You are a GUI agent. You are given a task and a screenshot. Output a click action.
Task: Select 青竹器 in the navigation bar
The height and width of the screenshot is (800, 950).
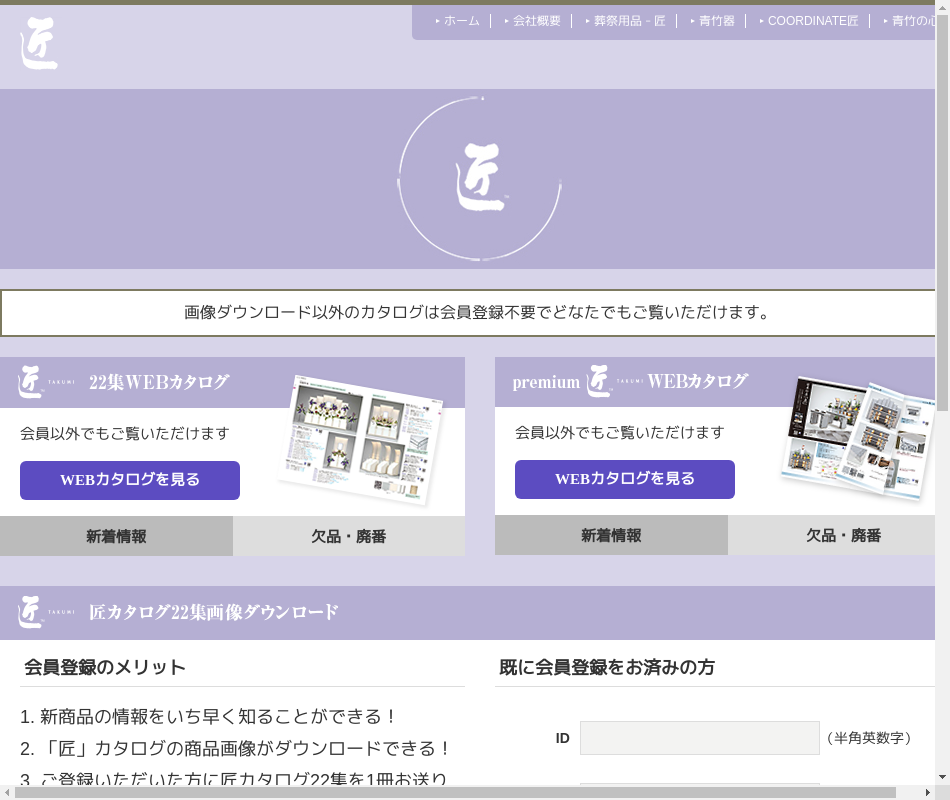pos(716,21)
